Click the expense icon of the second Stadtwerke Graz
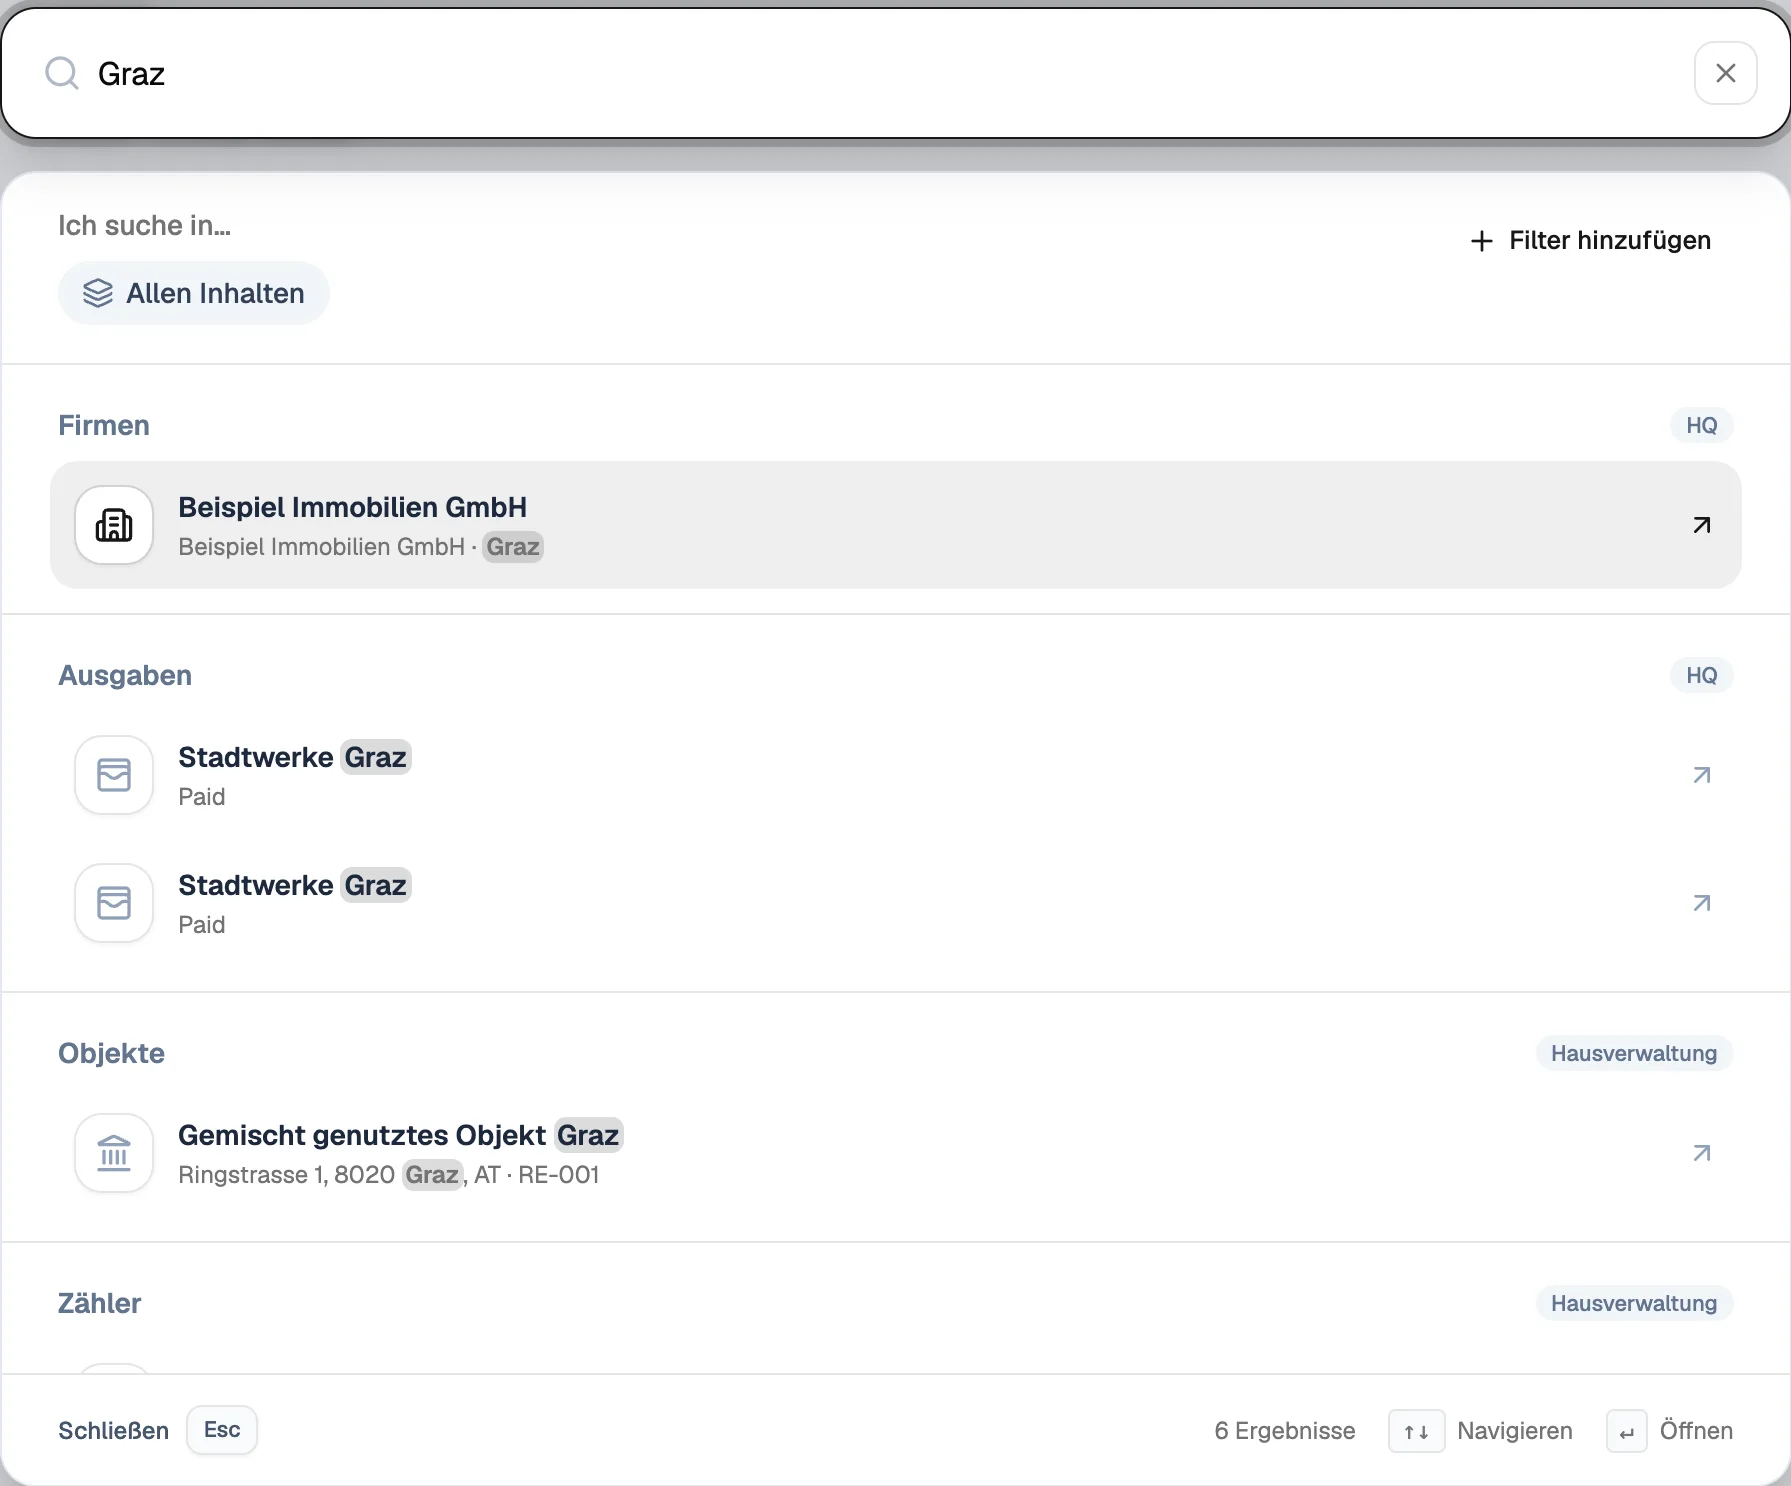 pyautogui.click(x=114, y=903)
